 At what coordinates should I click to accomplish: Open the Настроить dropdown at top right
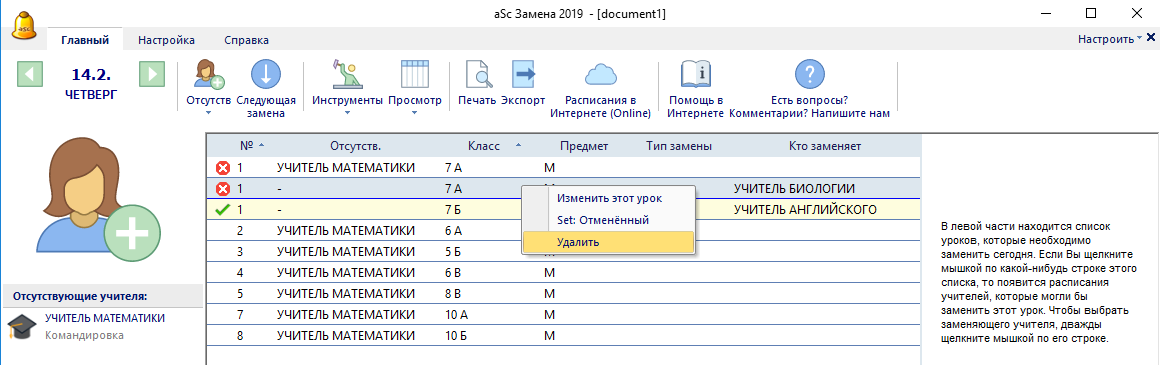pyautogui.click(x=1110, y=39)
